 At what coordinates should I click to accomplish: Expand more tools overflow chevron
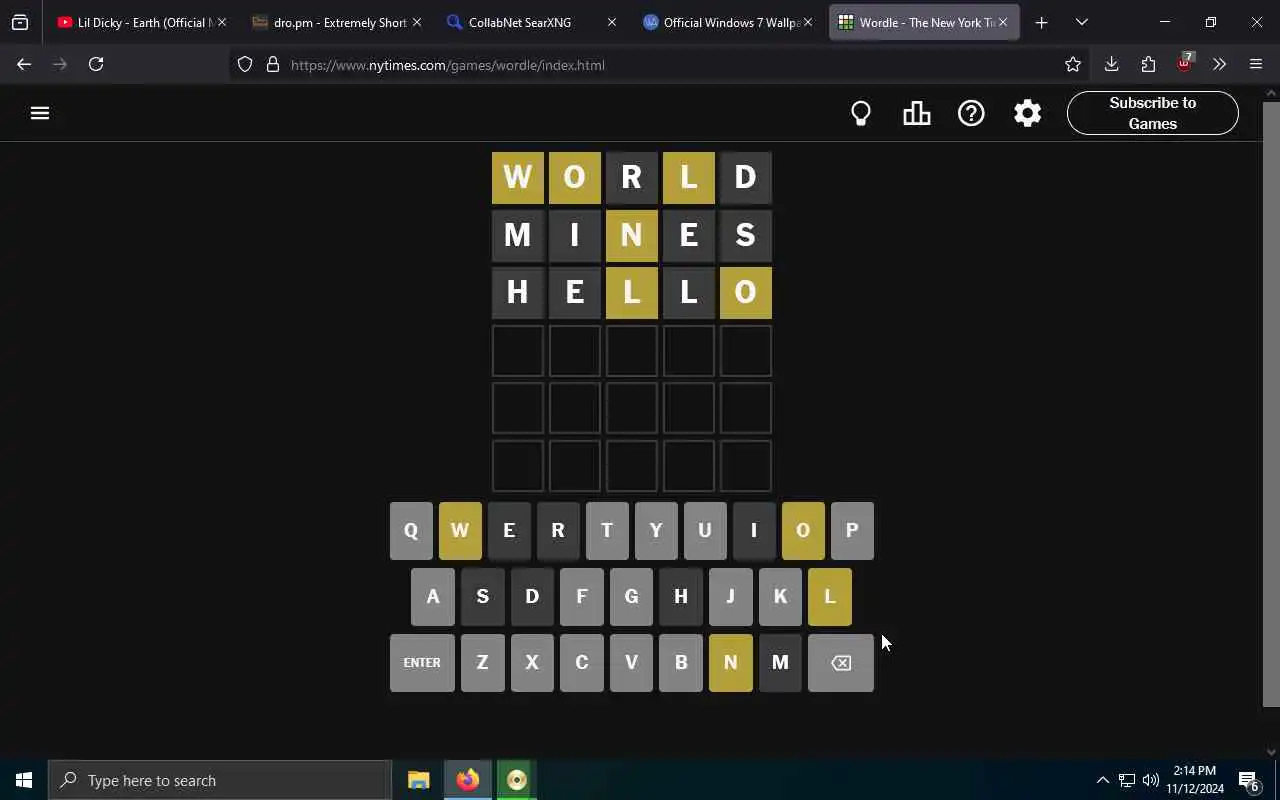click(x=1219, y=64)
